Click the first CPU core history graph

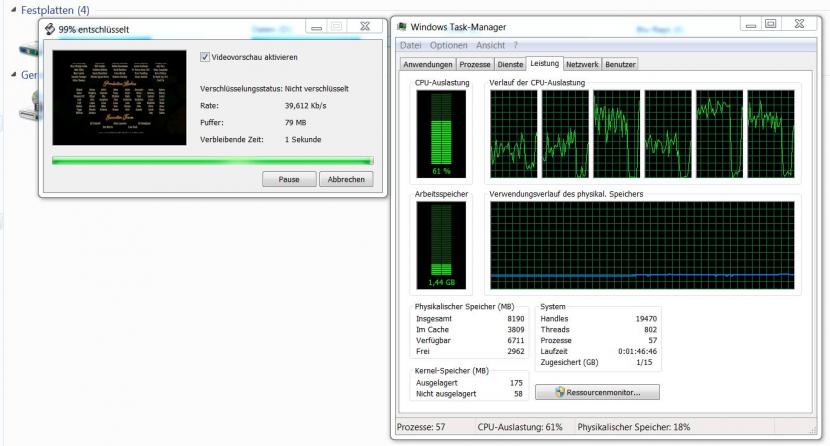click(x=513, y=133)
